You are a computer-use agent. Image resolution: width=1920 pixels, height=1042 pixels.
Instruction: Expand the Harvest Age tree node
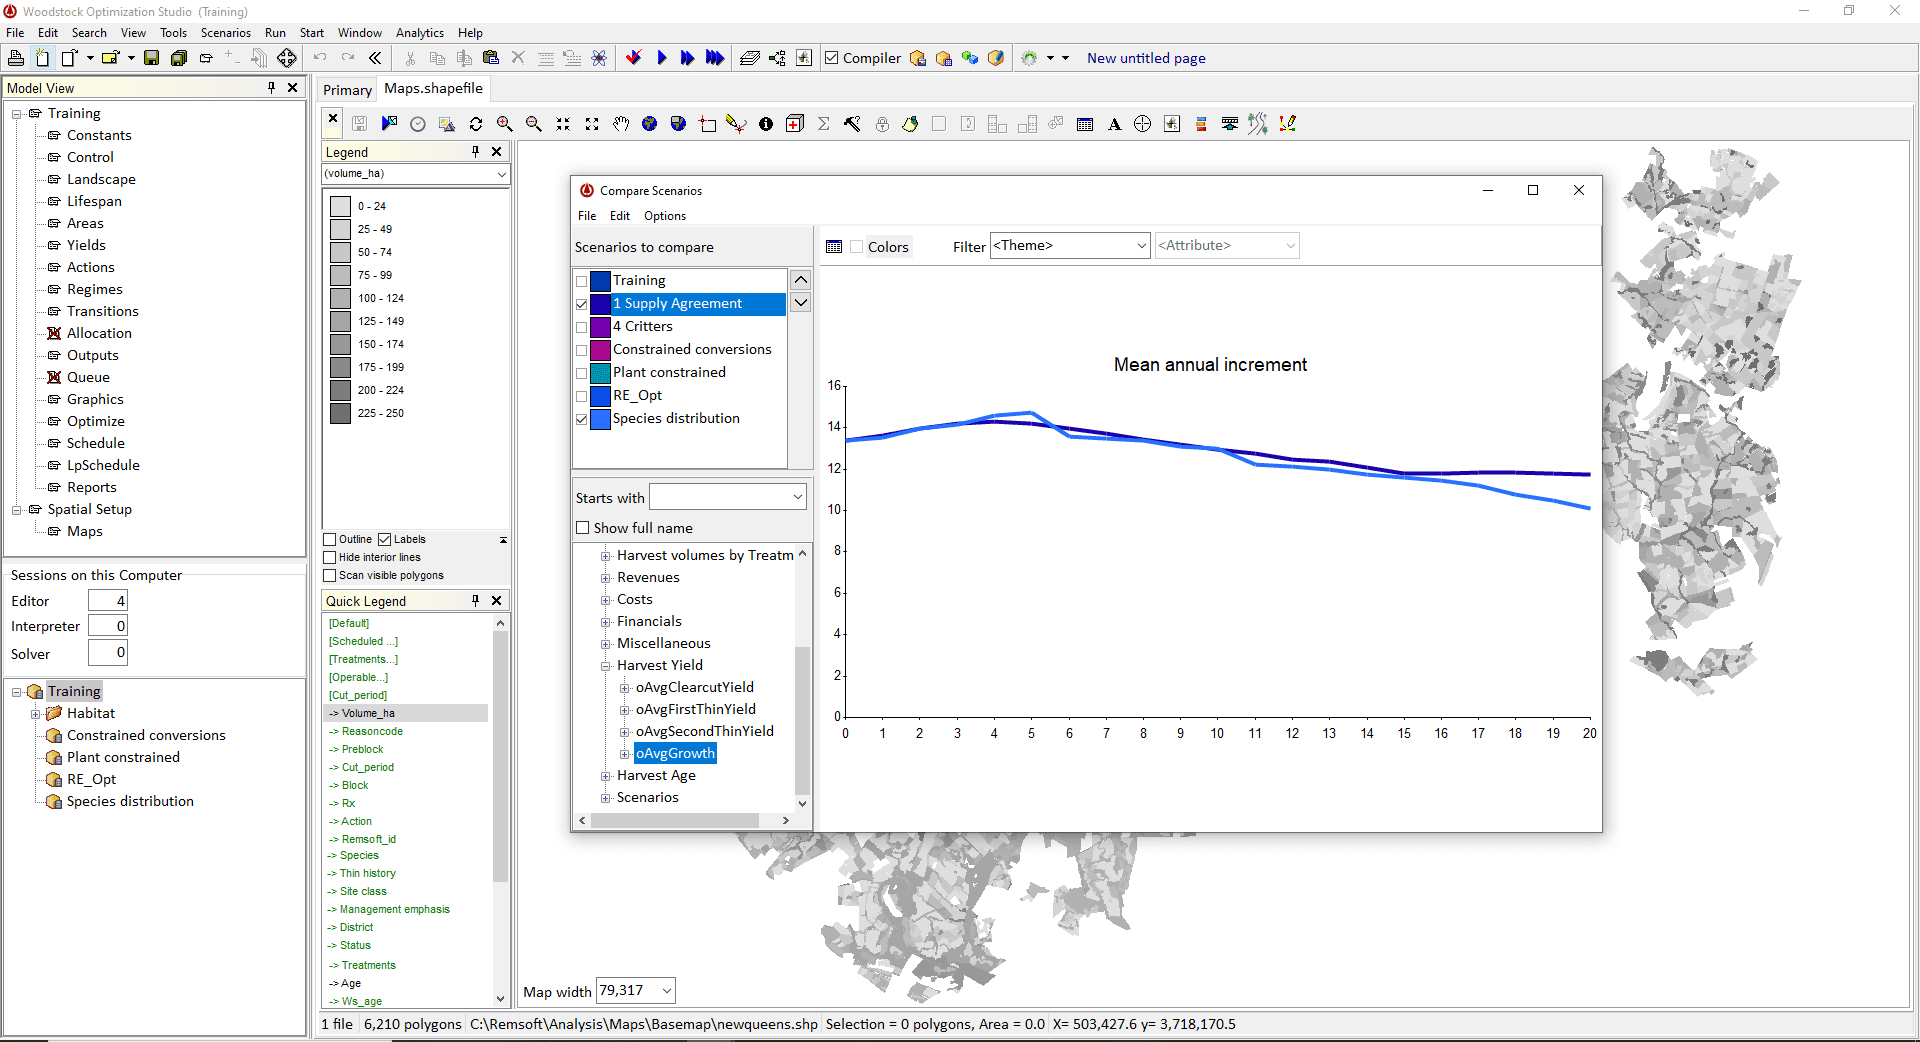pyautogui.click(x=606, y=775)
